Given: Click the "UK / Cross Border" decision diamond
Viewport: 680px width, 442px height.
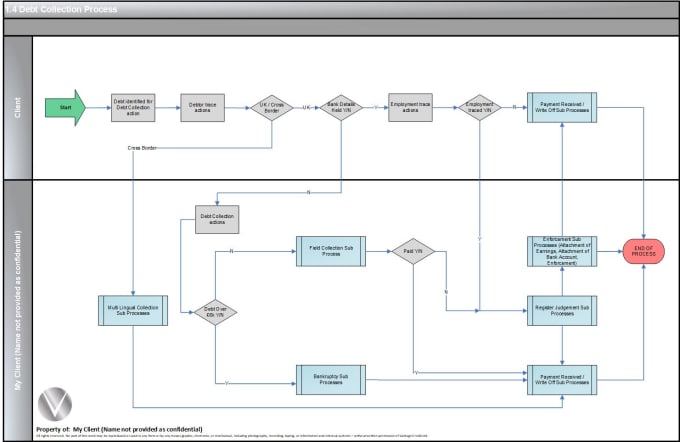Looking at the screenshot, I should pyautogui.click(x=272, y=108).
